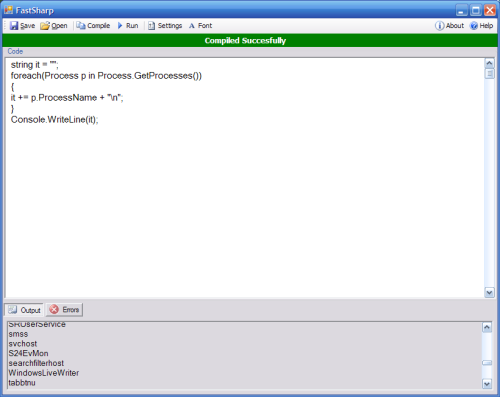Open Settings from the toolbar text
Viewport: 500px width, 397px height.
[170, 26]
